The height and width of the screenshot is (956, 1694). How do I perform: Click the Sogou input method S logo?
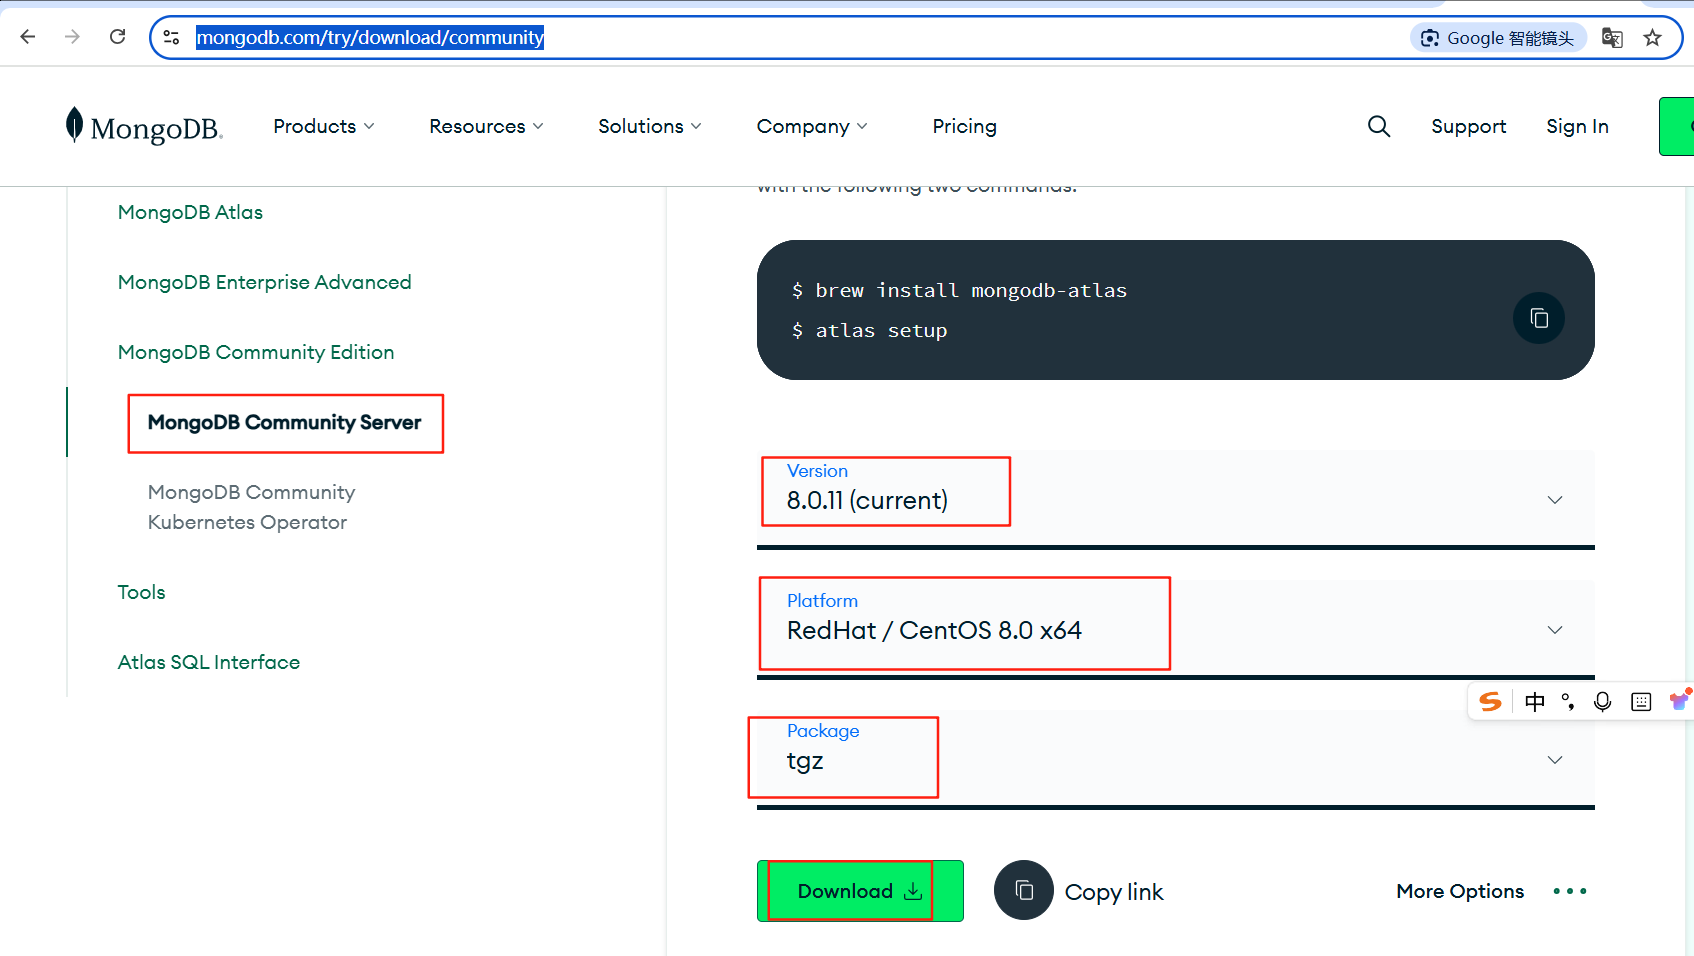(1490, 702)
